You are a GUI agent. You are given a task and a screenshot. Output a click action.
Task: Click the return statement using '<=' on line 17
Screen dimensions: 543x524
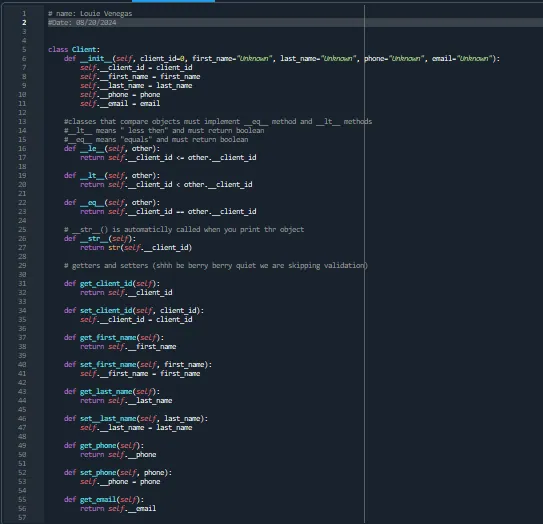[x=168, y=158]
